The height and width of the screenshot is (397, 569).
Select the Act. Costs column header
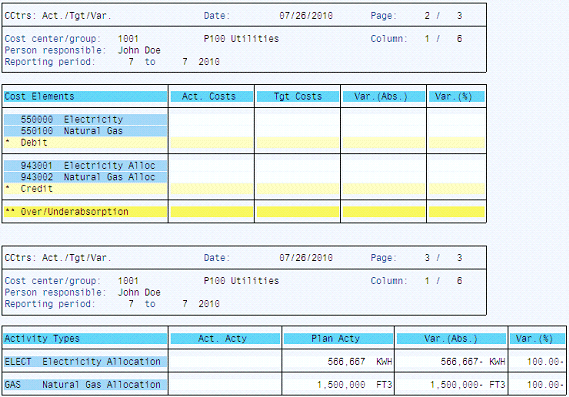[212, 97]
